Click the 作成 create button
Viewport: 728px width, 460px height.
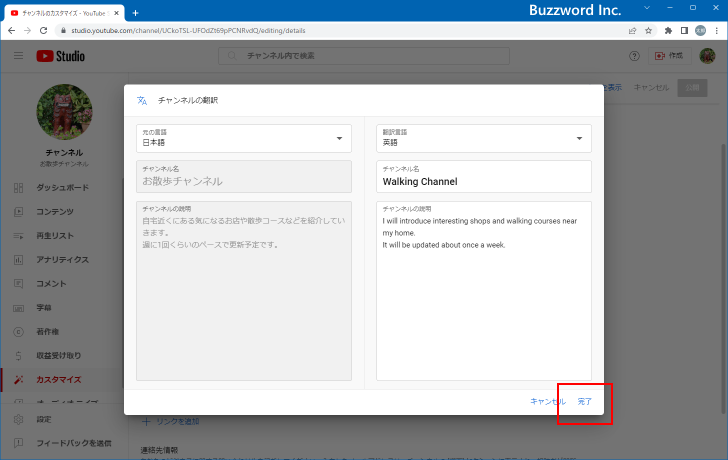(670, 56)
